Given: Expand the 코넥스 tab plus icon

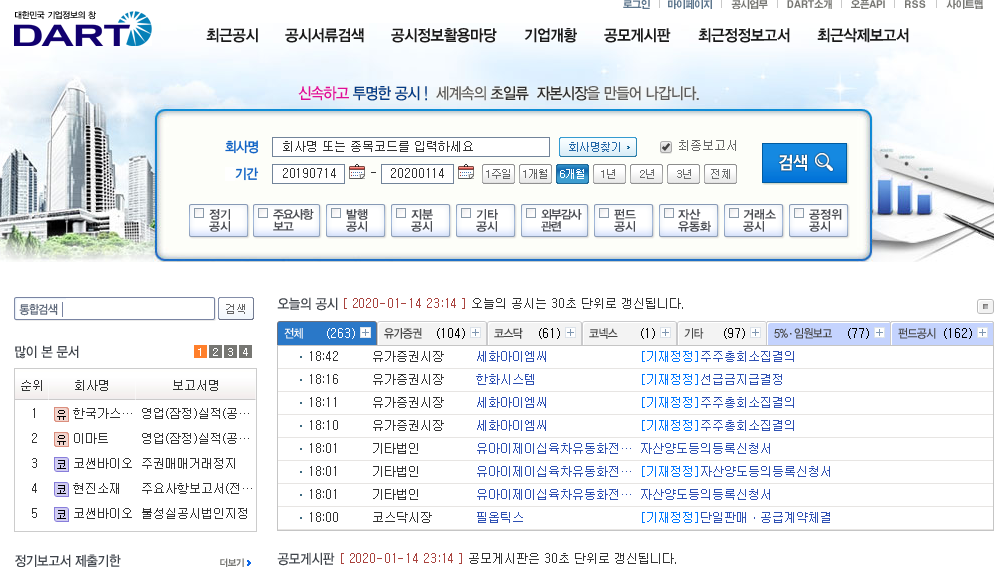Looking at the screenshot, I should 665,332.
